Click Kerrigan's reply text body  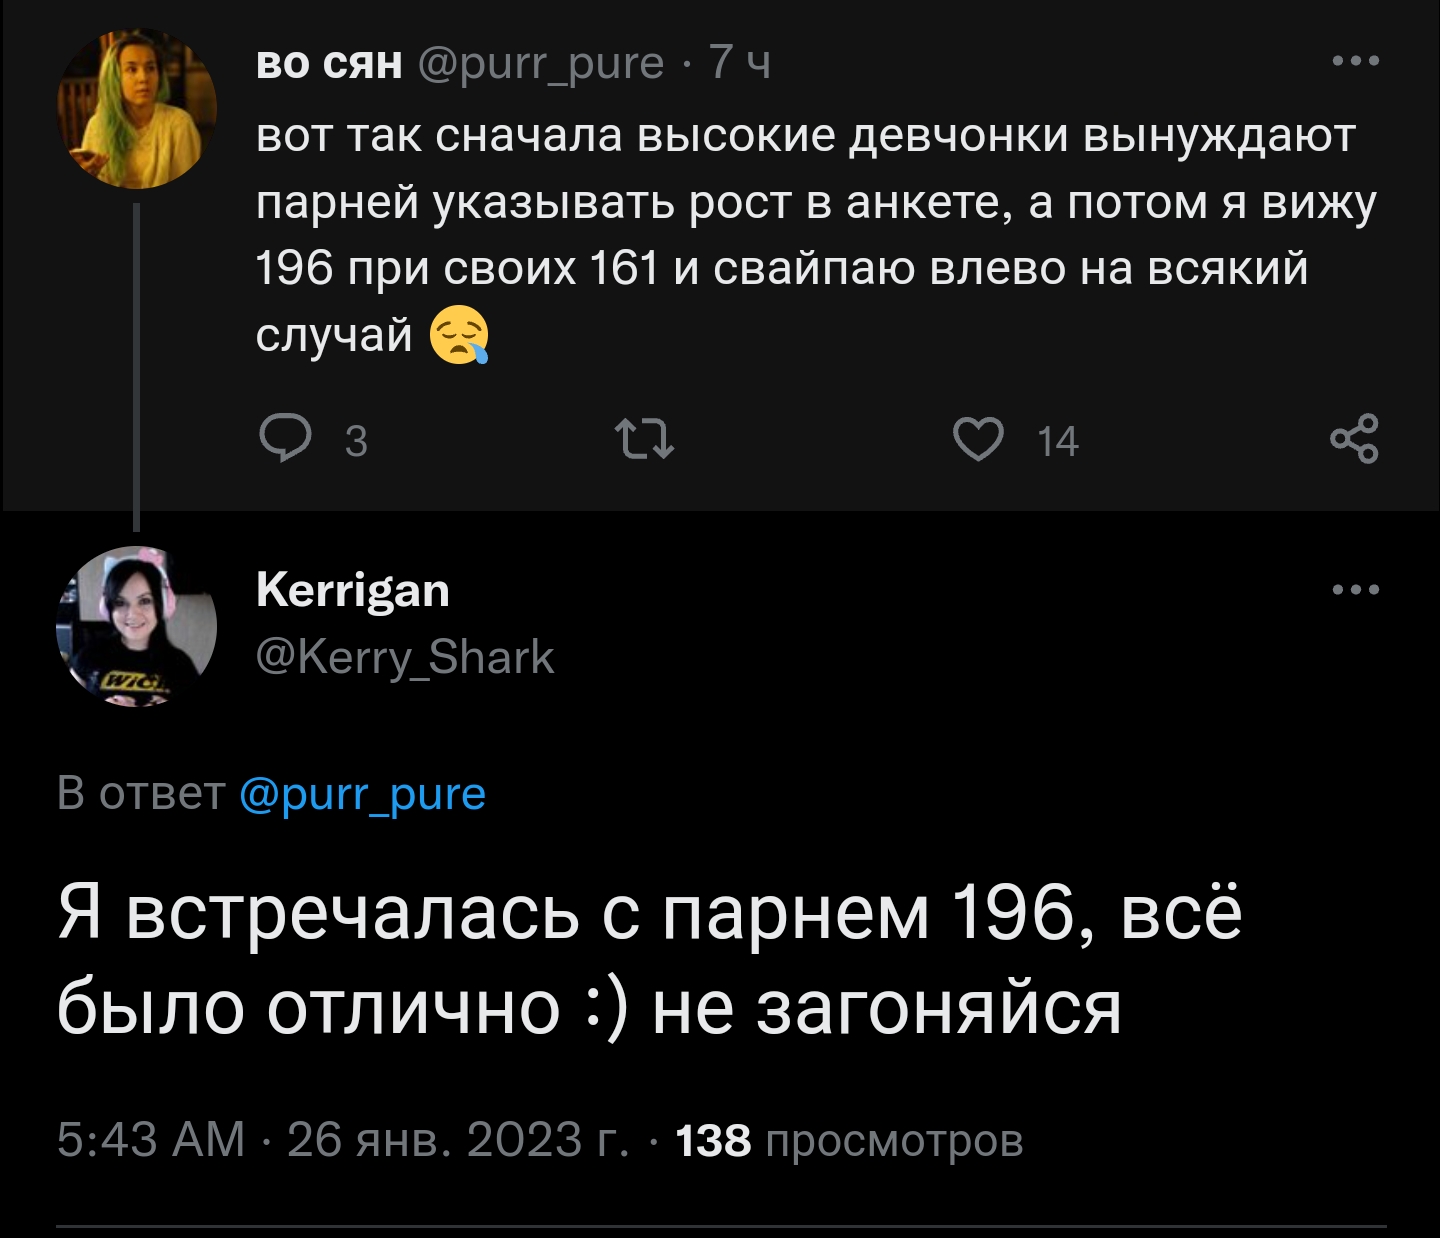click(x=650, y=960)
